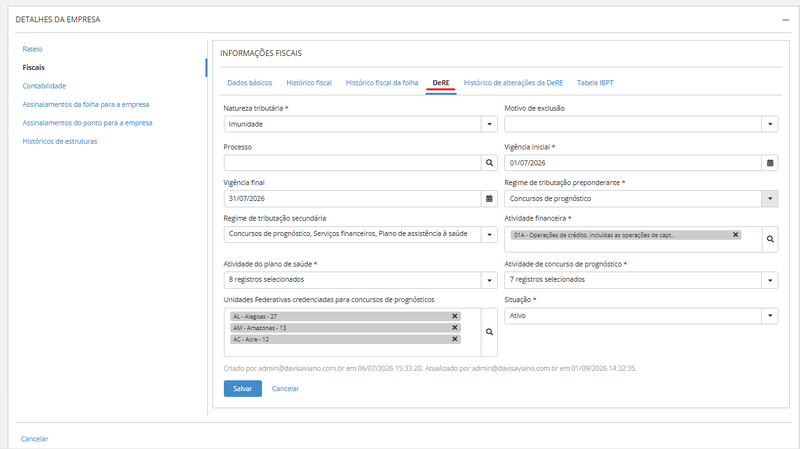Go to the Contabilidade sidebar section
The image size is (800, 449).
pyautogui.click(x=44, y=86)
